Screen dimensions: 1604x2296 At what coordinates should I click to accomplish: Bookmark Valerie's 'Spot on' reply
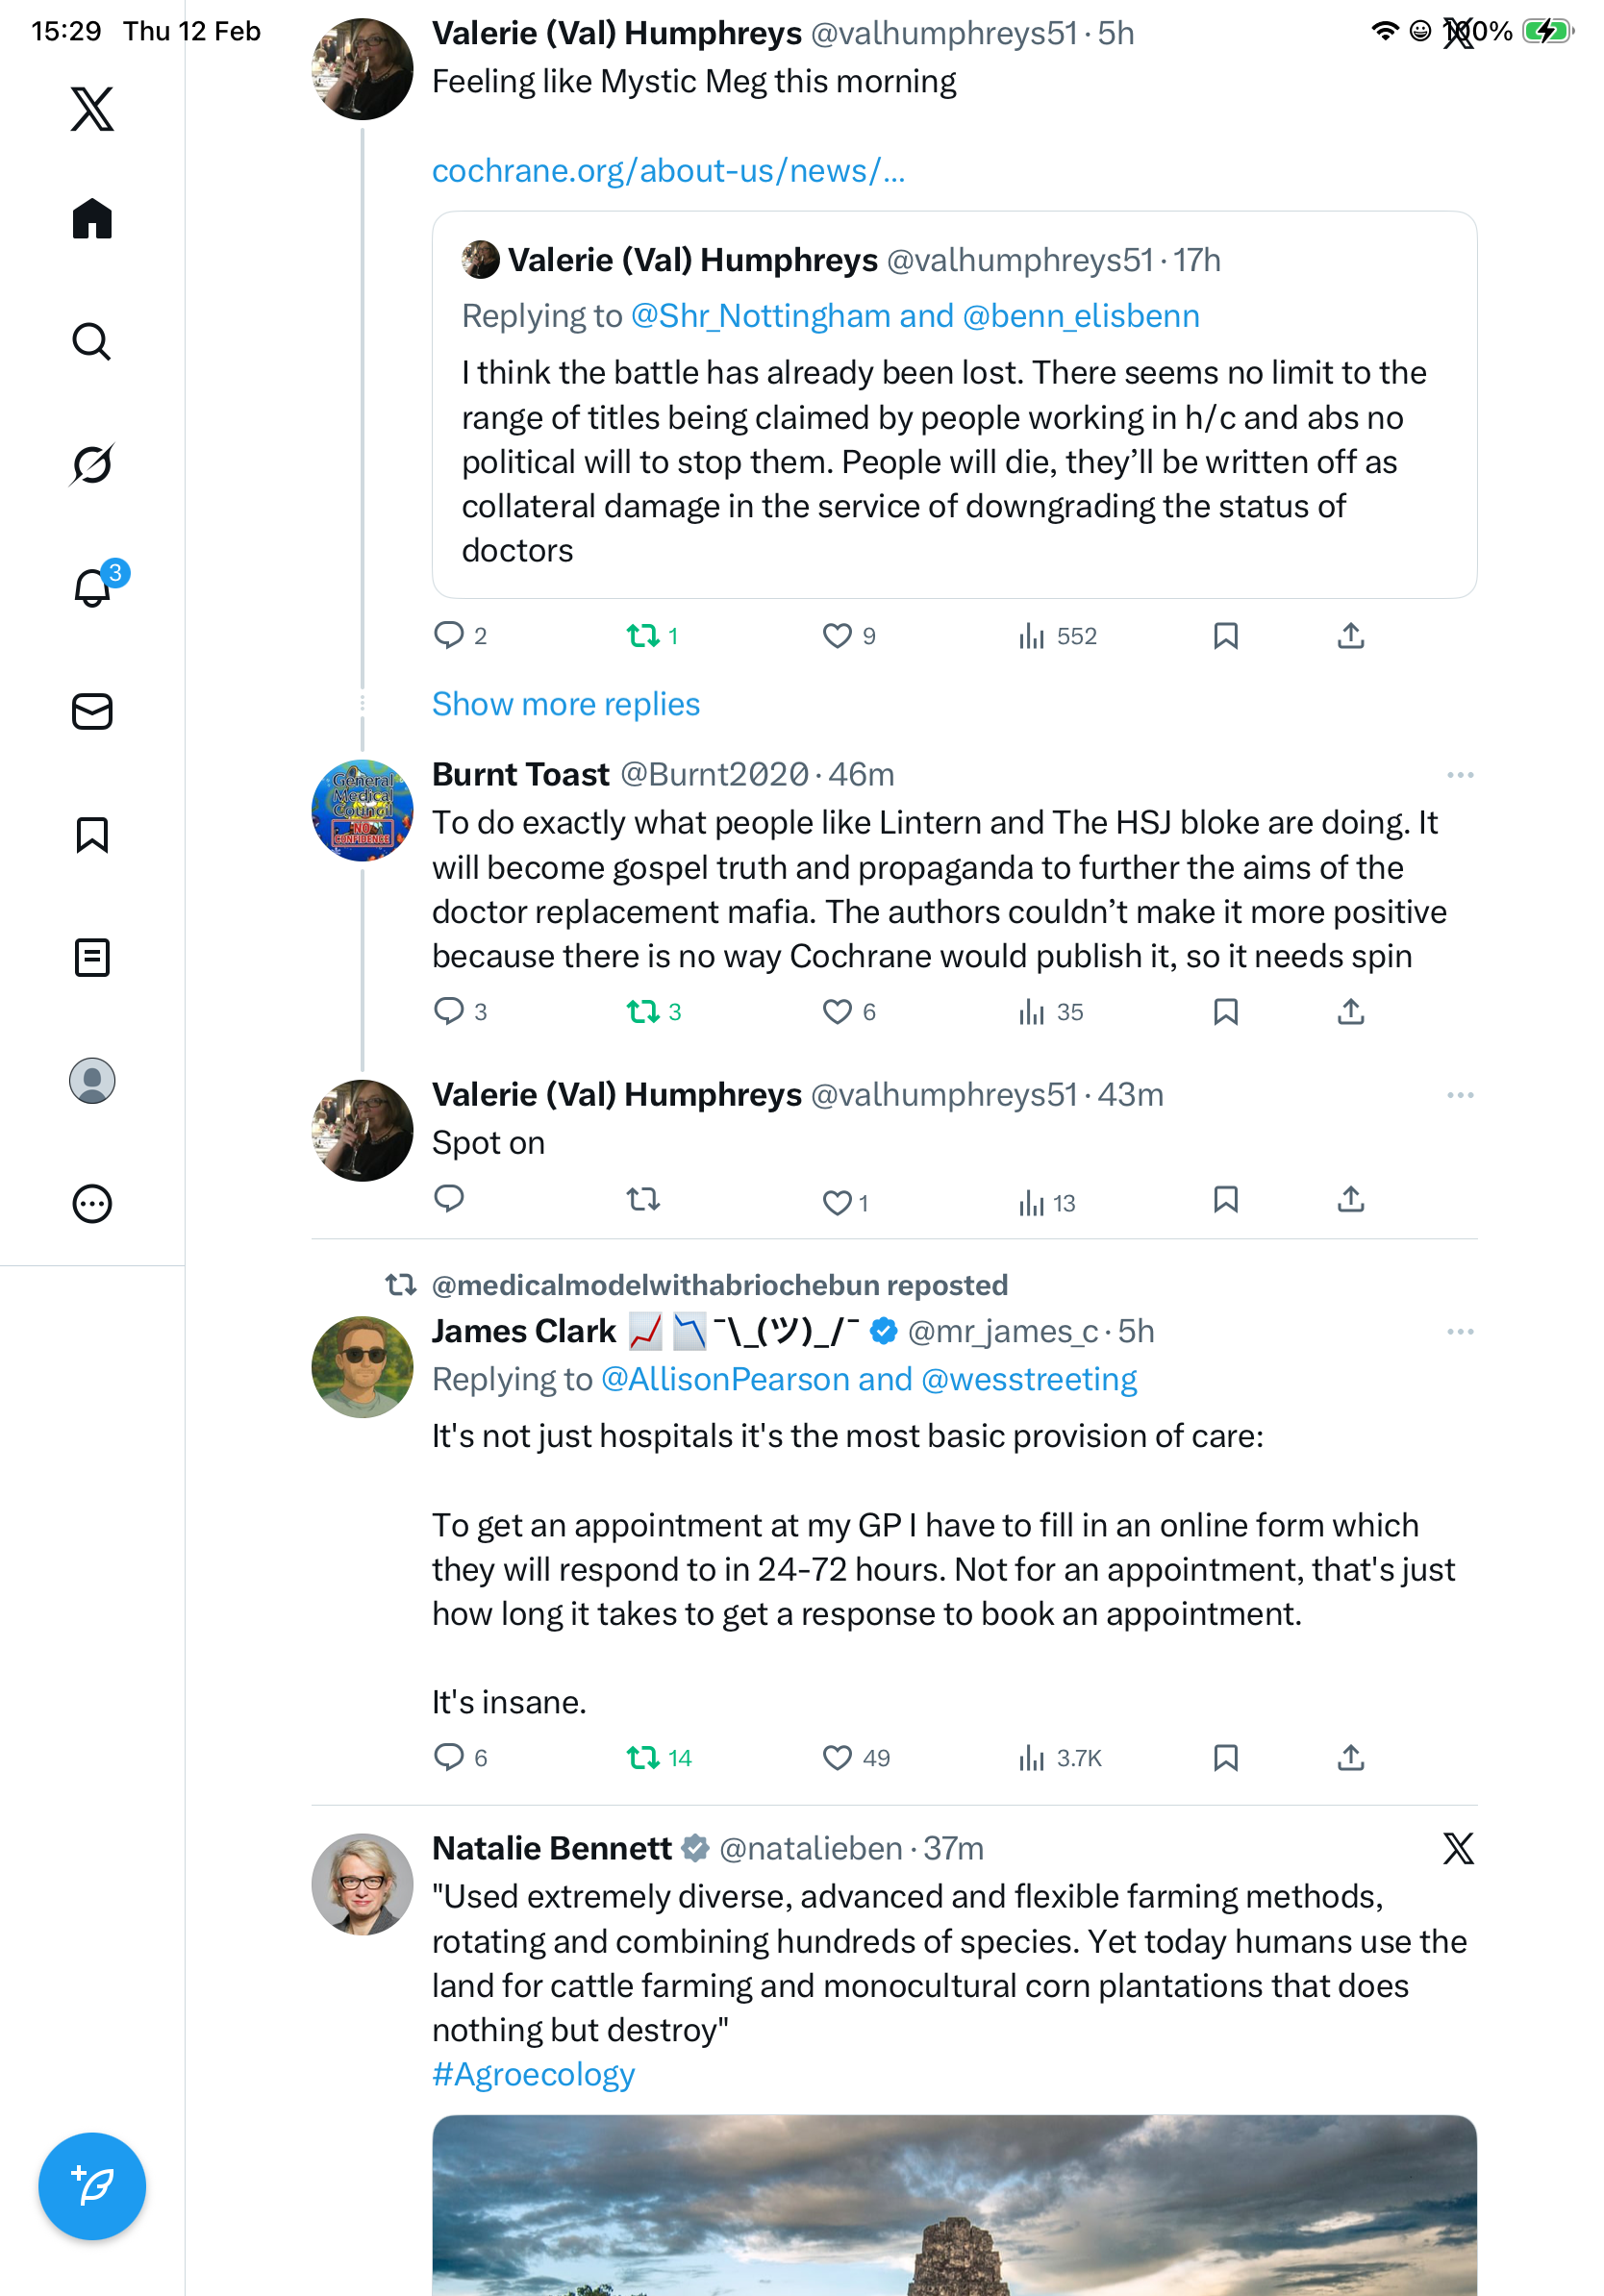(1225, 1199)
